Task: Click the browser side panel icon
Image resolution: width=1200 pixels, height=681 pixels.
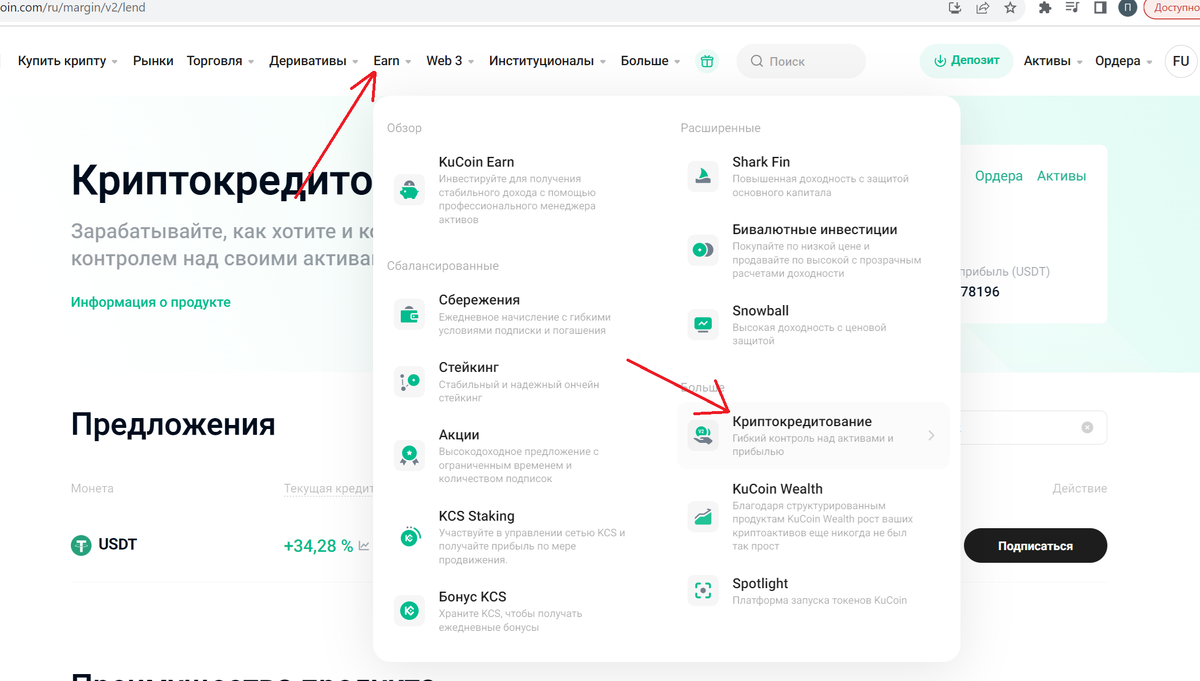Action: (1100, 8)
